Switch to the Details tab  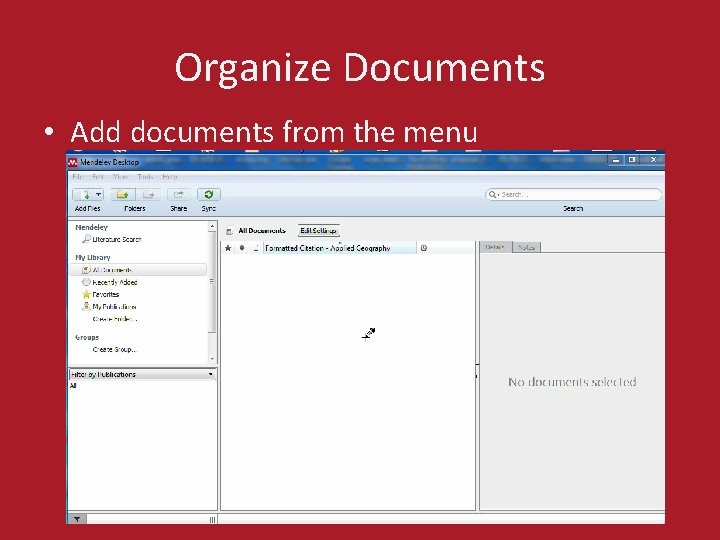pos(495,247)
